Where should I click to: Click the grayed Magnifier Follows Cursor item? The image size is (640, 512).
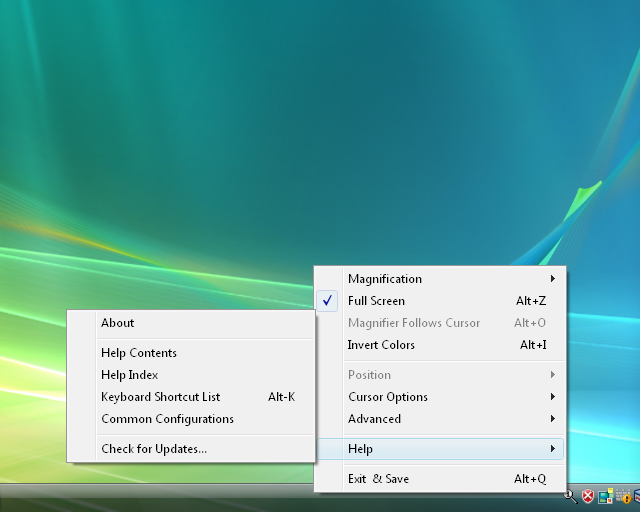click(x=414, y=323)
